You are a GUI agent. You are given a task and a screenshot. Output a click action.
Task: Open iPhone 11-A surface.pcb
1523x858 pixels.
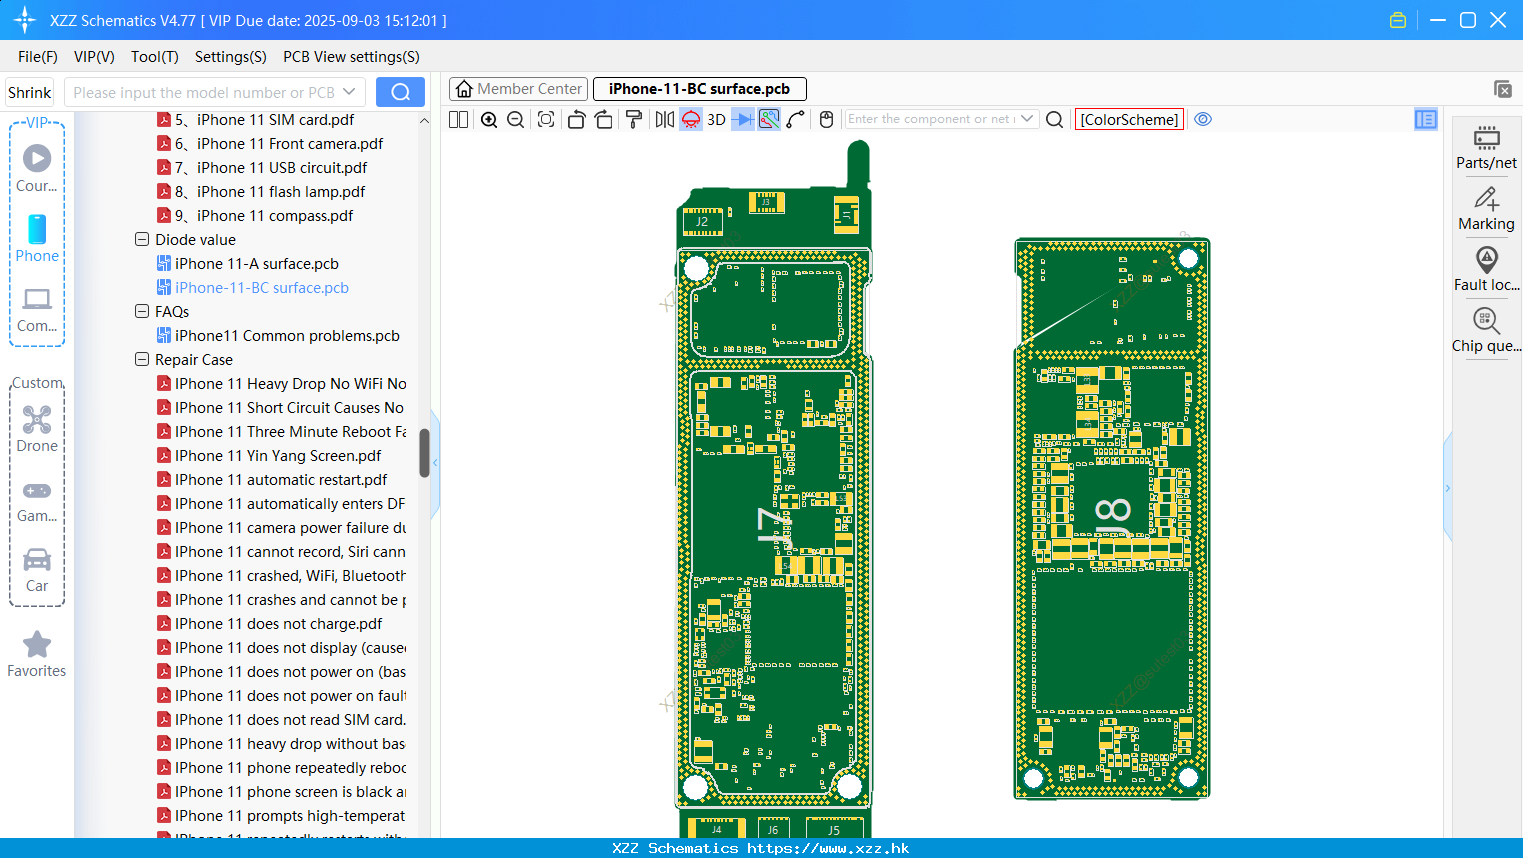[257, 264]
